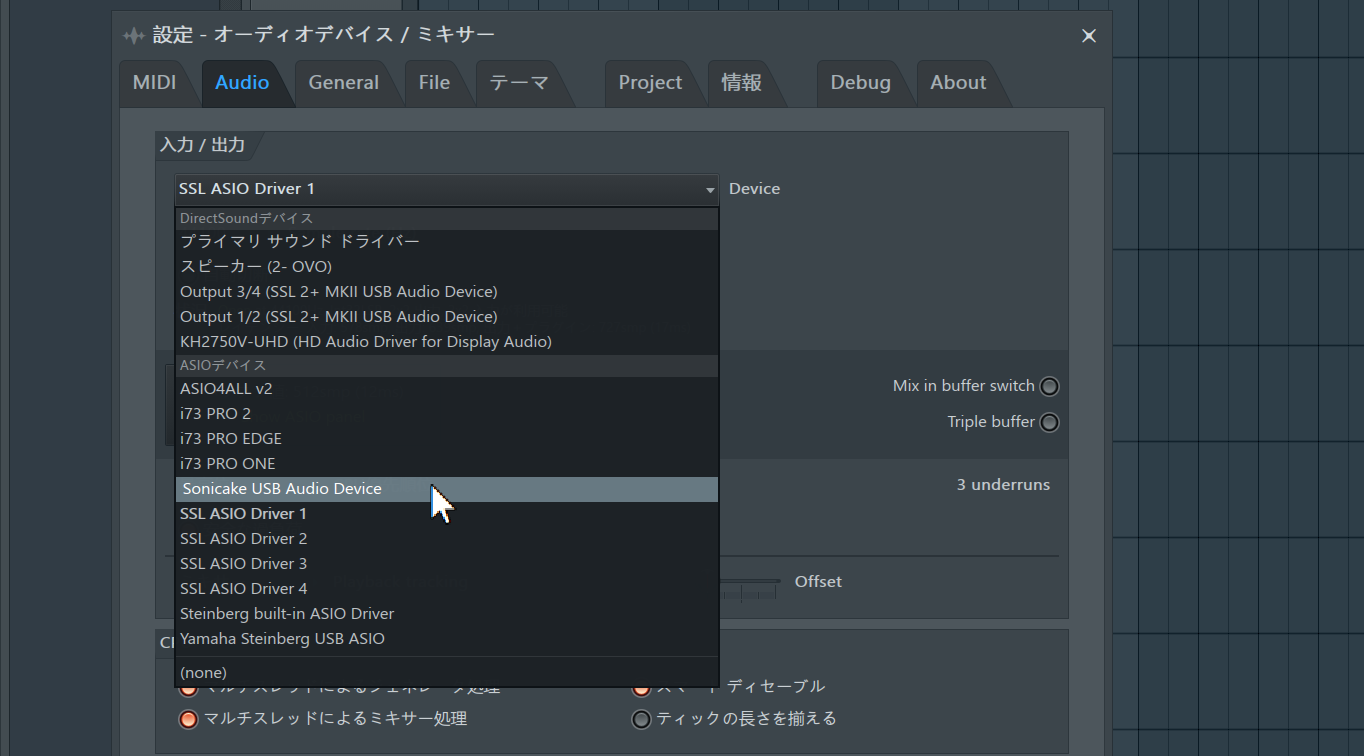Open the Debug tab
The image size is (1364, 756).
[x=860, y=83]
